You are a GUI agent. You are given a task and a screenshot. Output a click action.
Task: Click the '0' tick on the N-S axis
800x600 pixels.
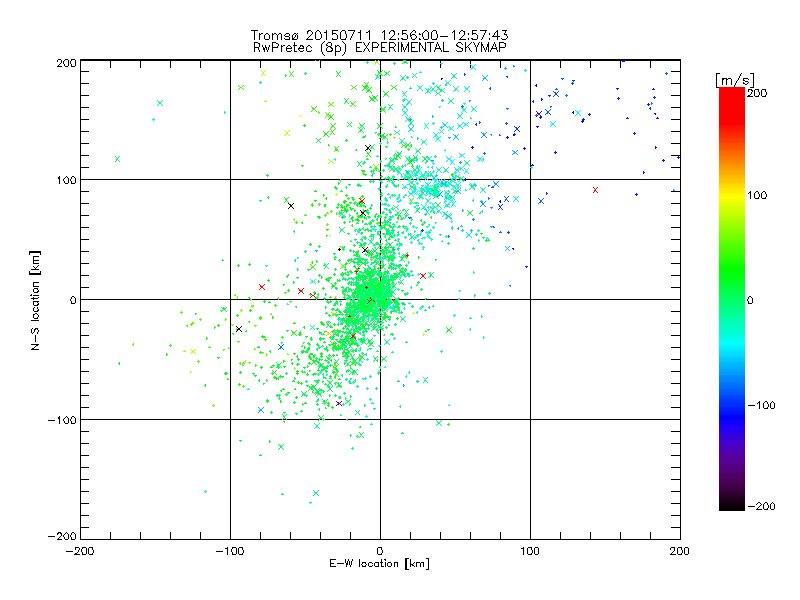[73, 300]
